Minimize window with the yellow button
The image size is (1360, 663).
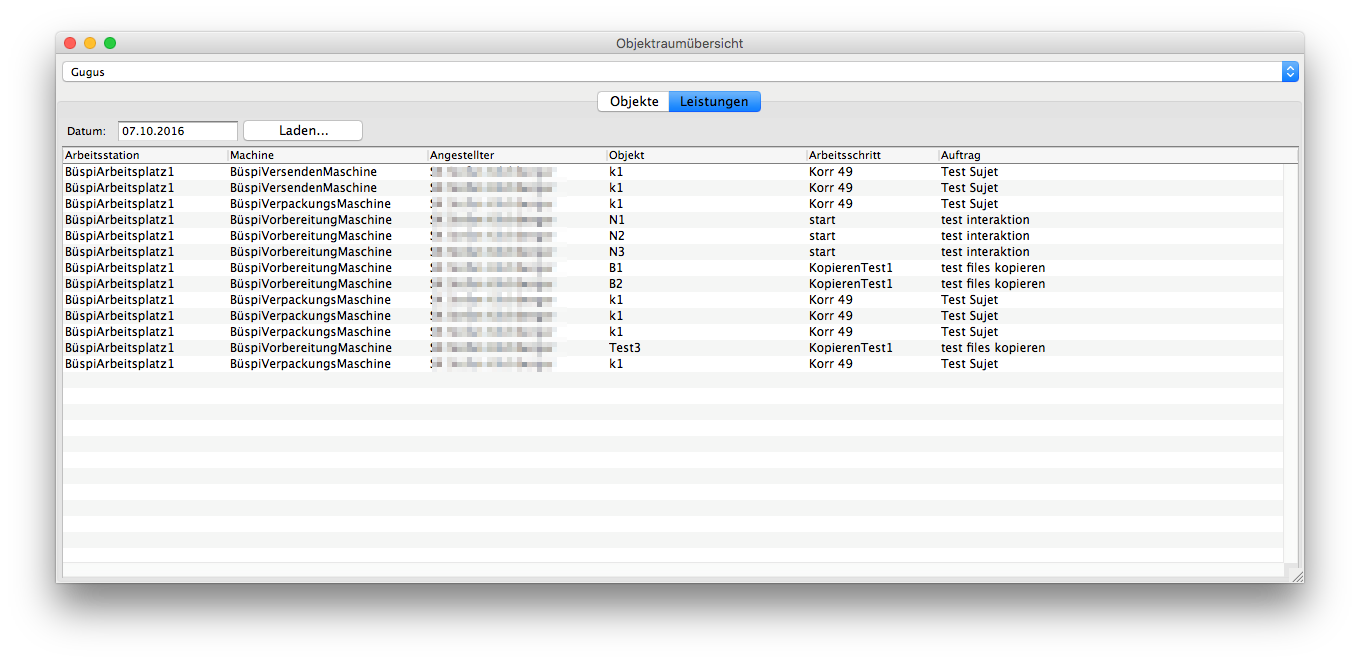90,43
